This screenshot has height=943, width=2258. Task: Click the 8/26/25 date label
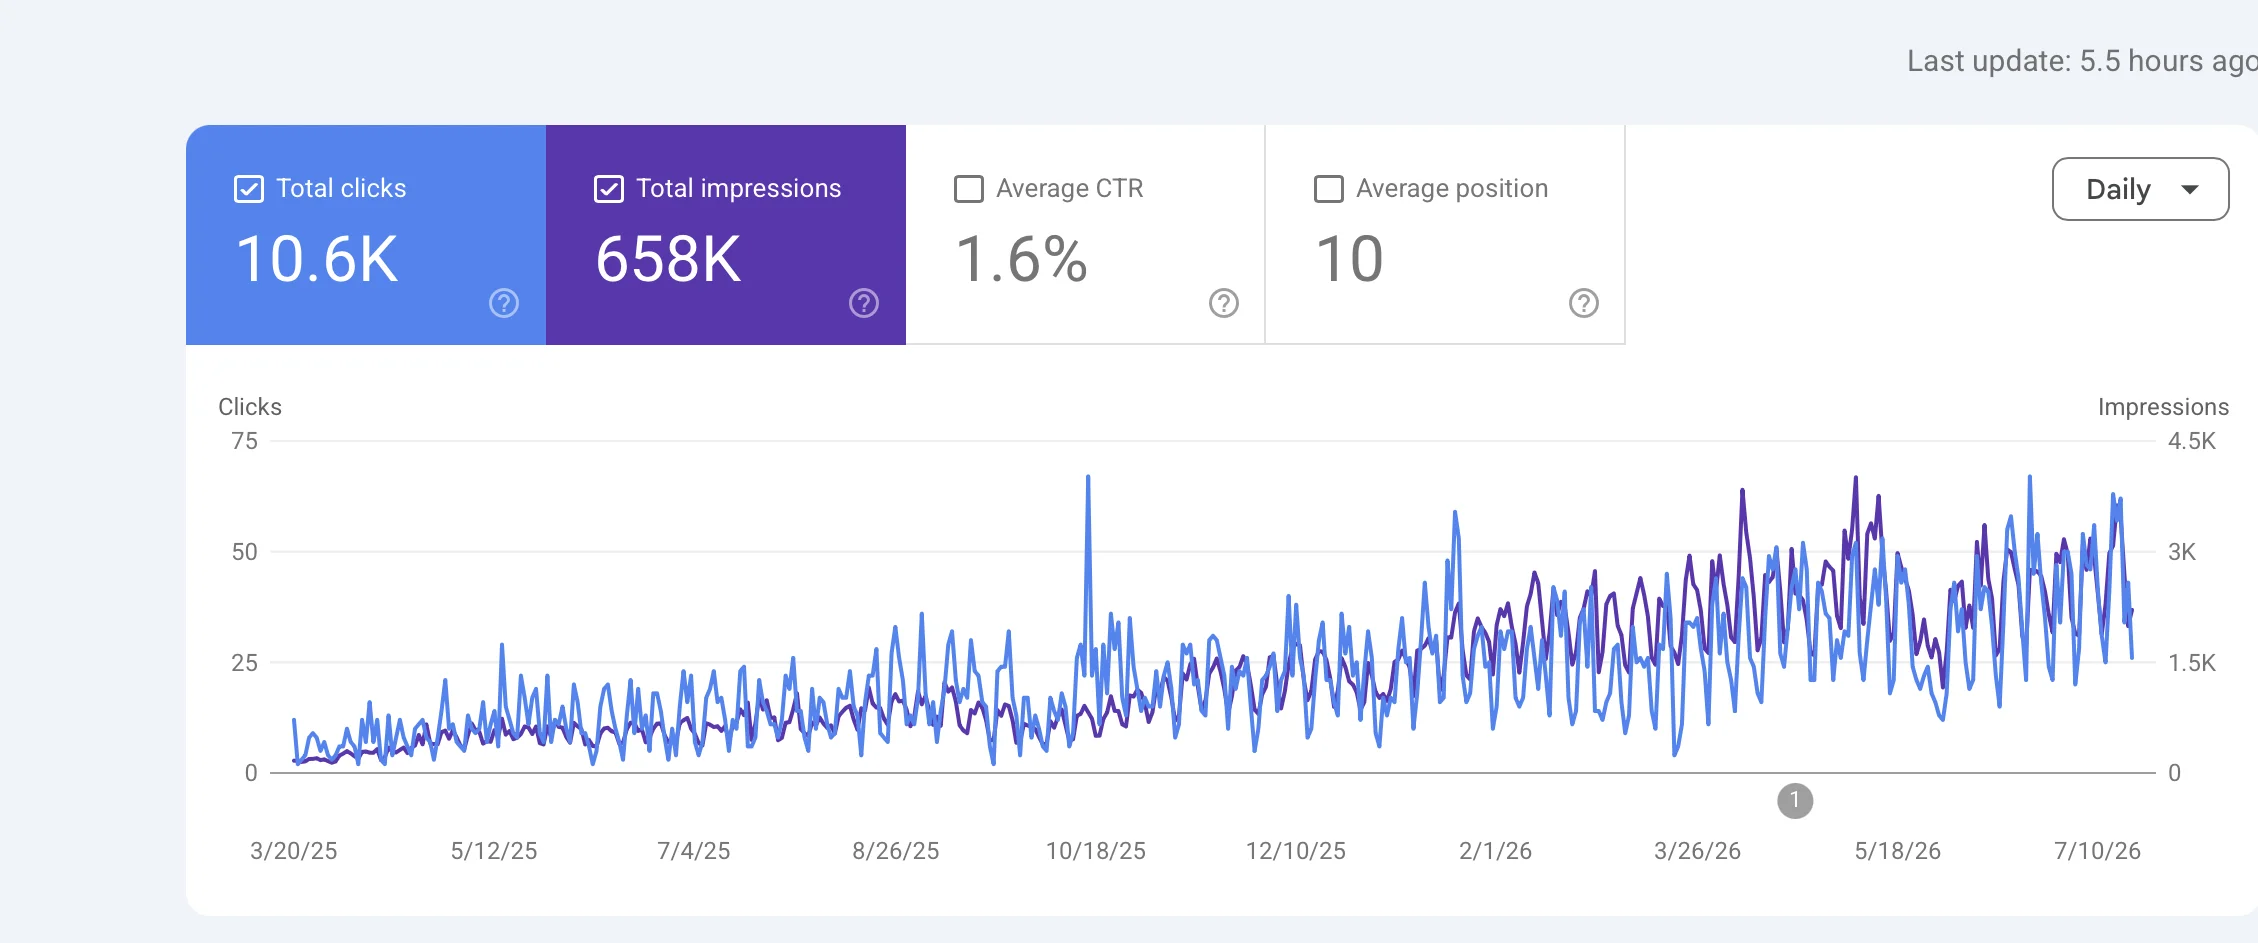pyautogui.click(x=896, y=851)
